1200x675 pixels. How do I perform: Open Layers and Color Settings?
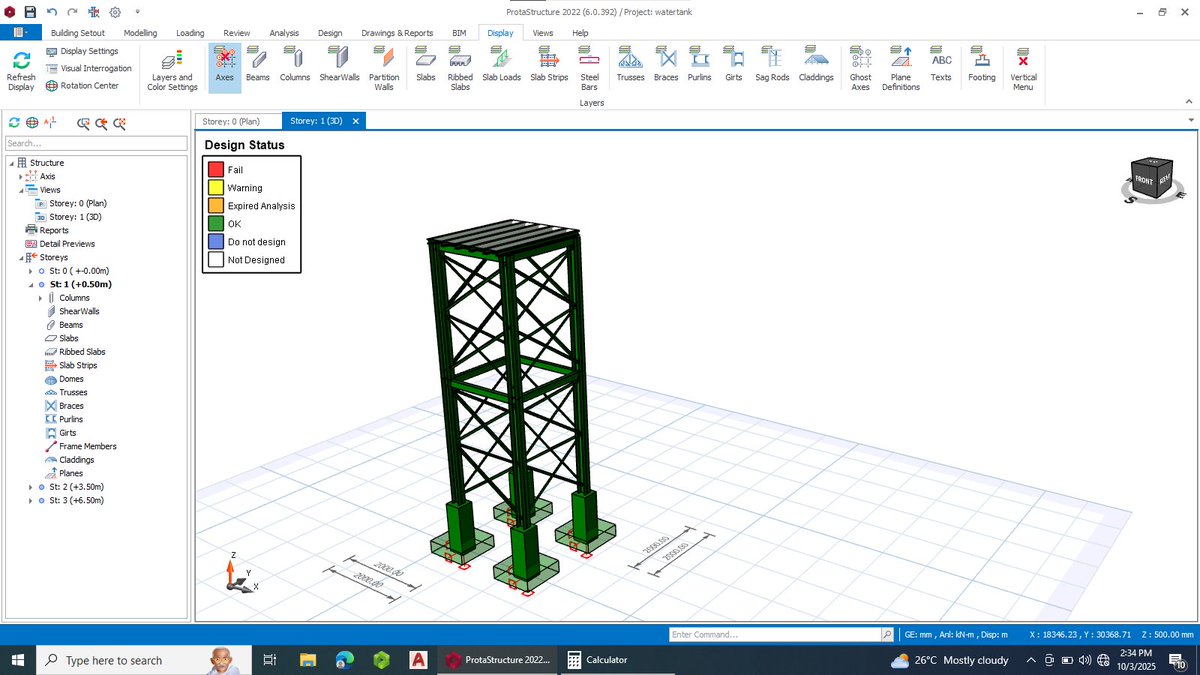pyautogui.click(x=172, y=69)
